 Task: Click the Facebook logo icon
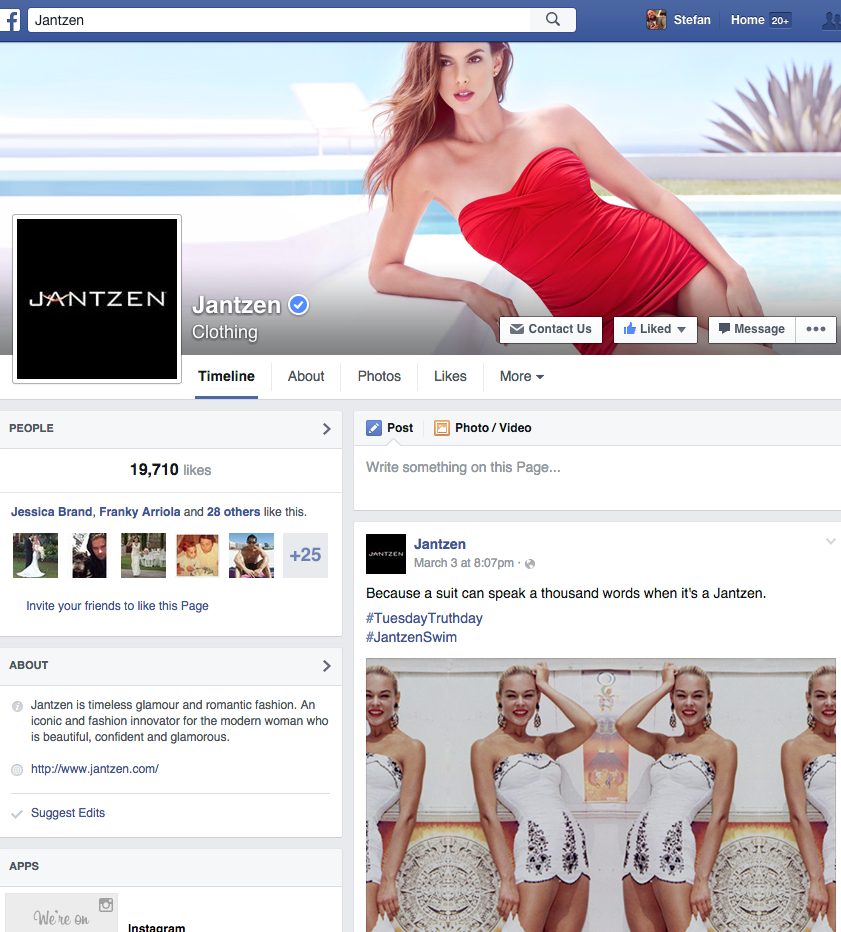(10, 20)
